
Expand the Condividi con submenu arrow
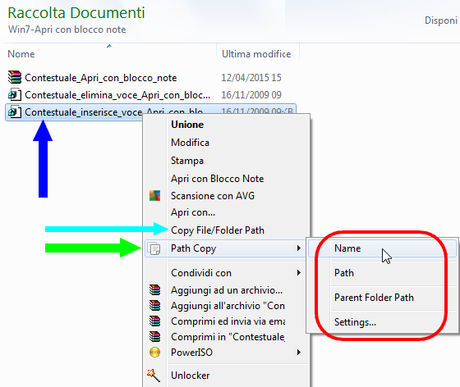299,273
